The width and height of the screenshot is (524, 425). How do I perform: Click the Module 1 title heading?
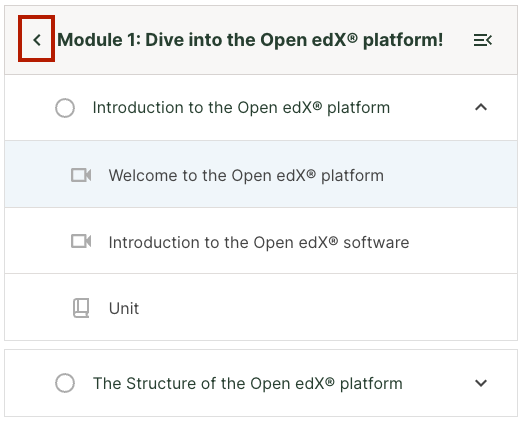(x=250, y=40)
